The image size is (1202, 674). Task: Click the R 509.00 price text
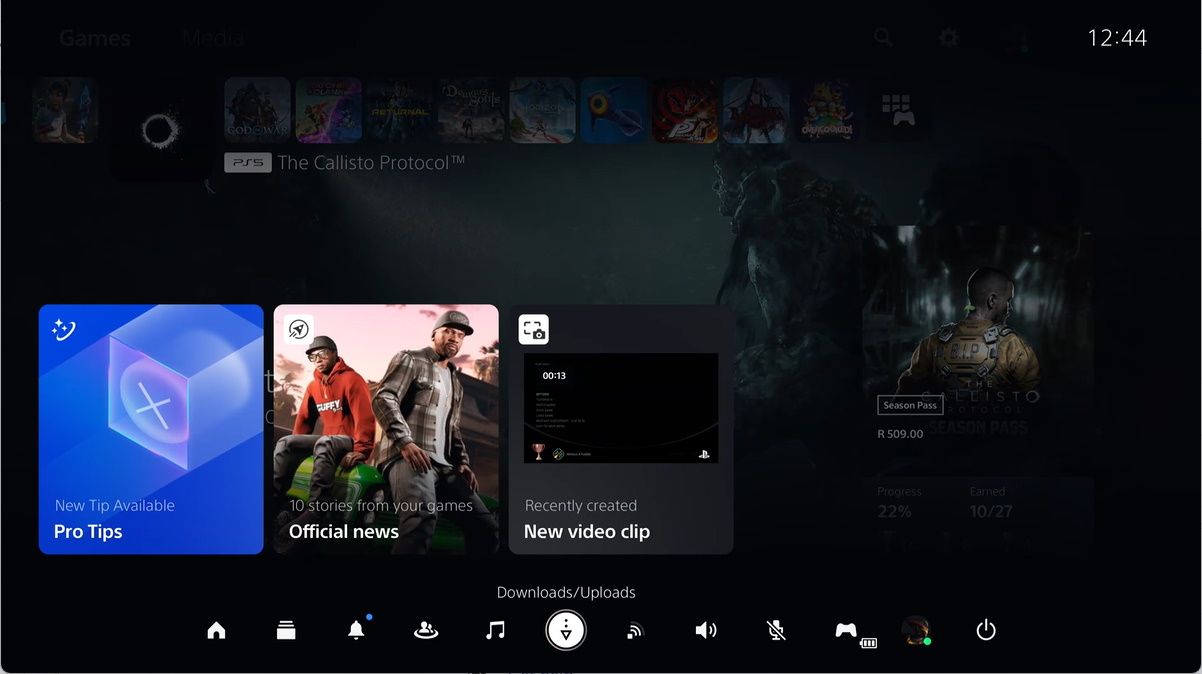[900, 434]
